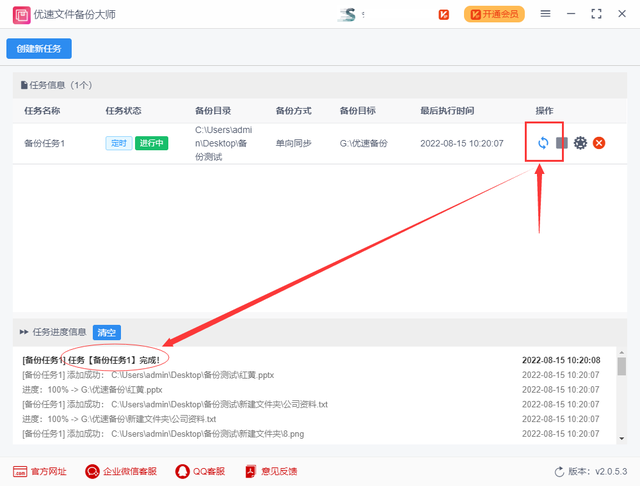
Task: Open the hamburger menu in title bar
Action: tap(545, 14)
